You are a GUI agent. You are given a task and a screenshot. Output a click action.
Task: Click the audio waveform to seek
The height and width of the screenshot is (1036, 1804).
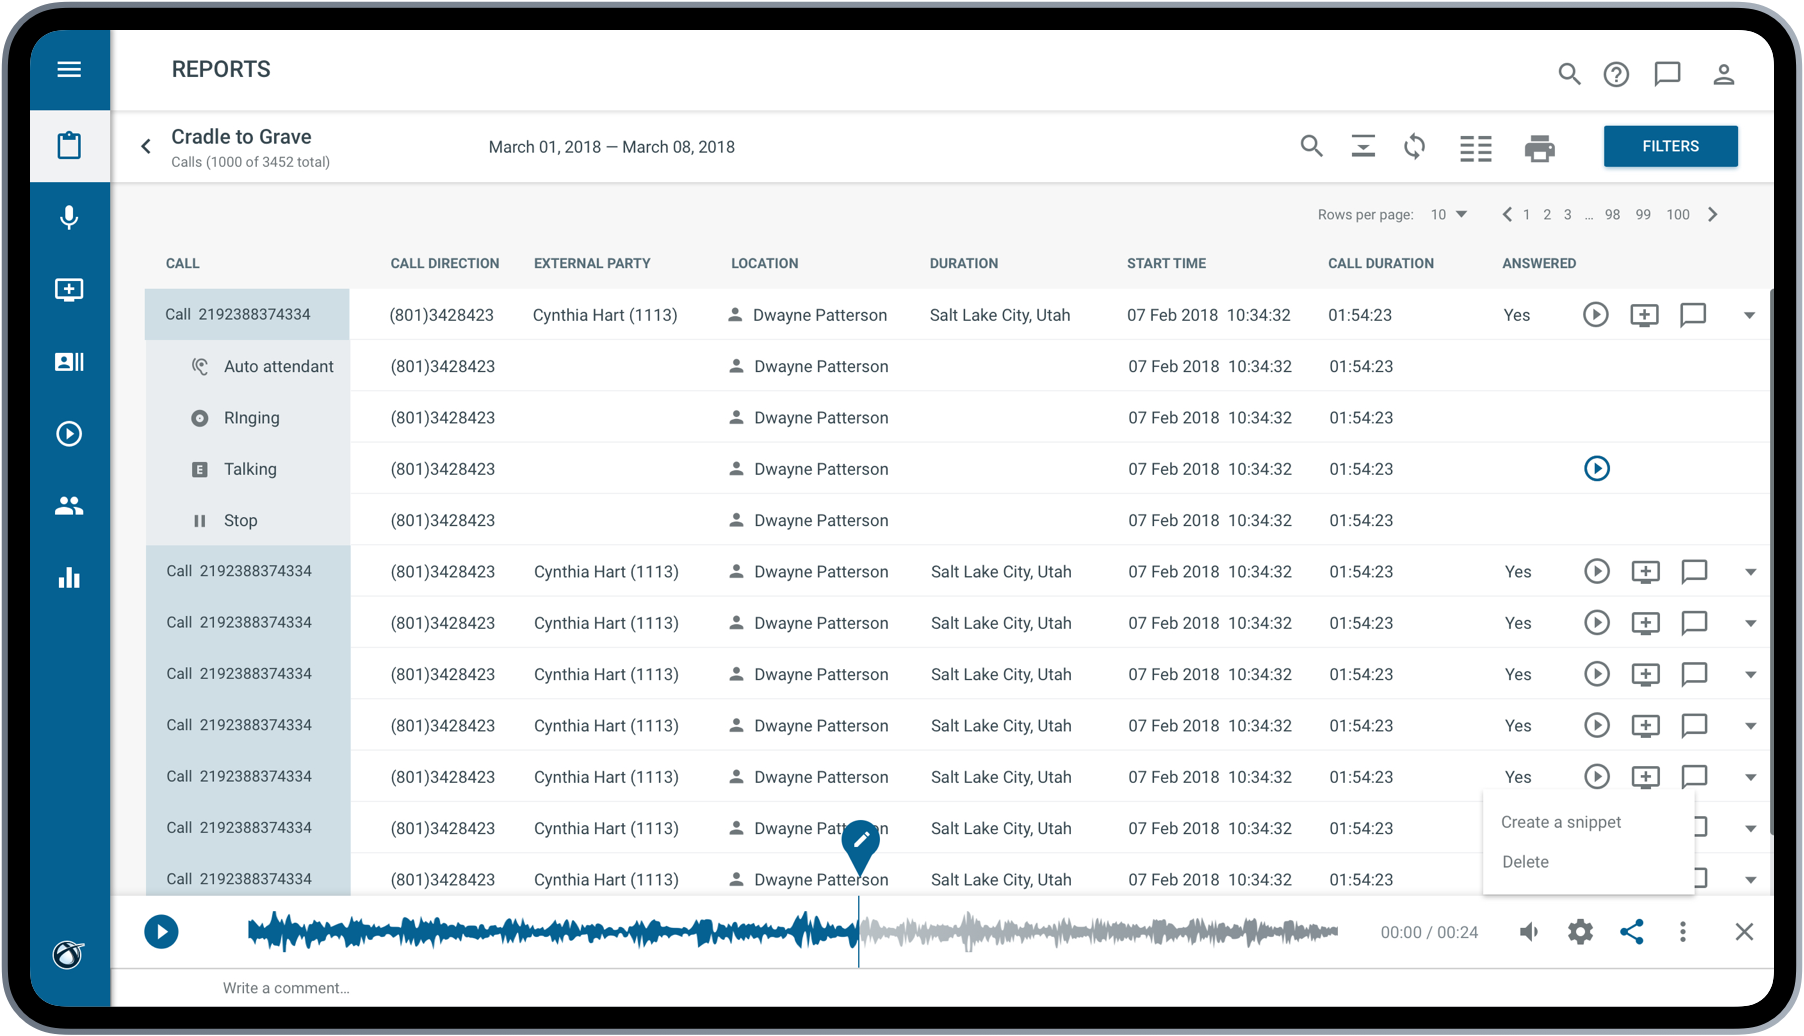(792, 931)
